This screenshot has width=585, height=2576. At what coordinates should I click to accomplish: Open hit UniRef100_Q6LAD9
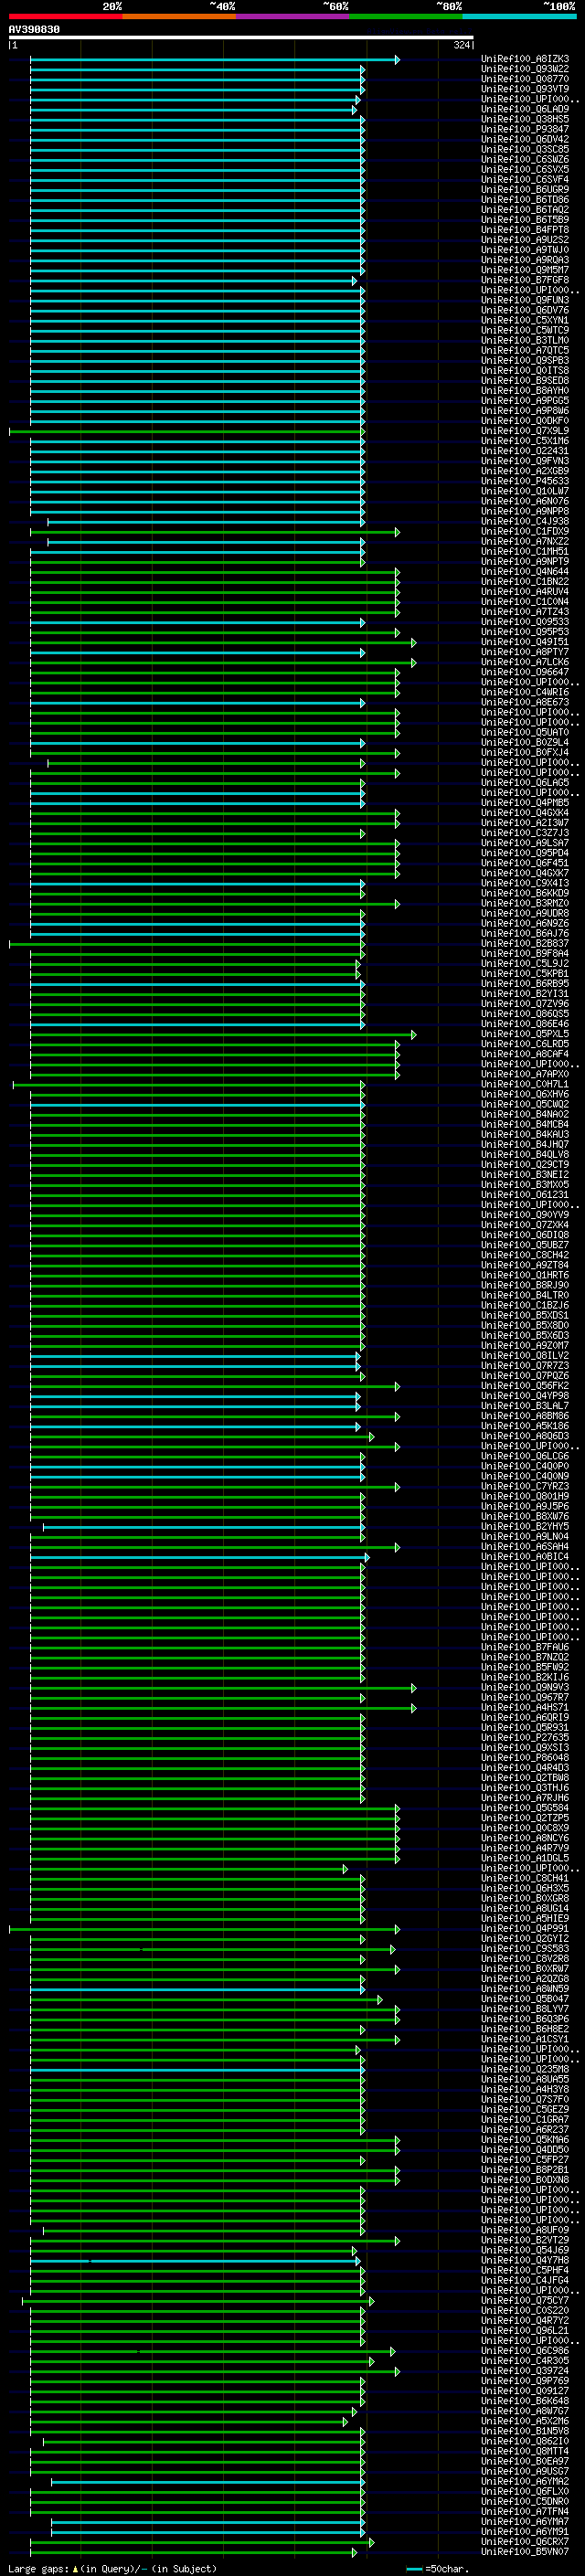point(525,109)
